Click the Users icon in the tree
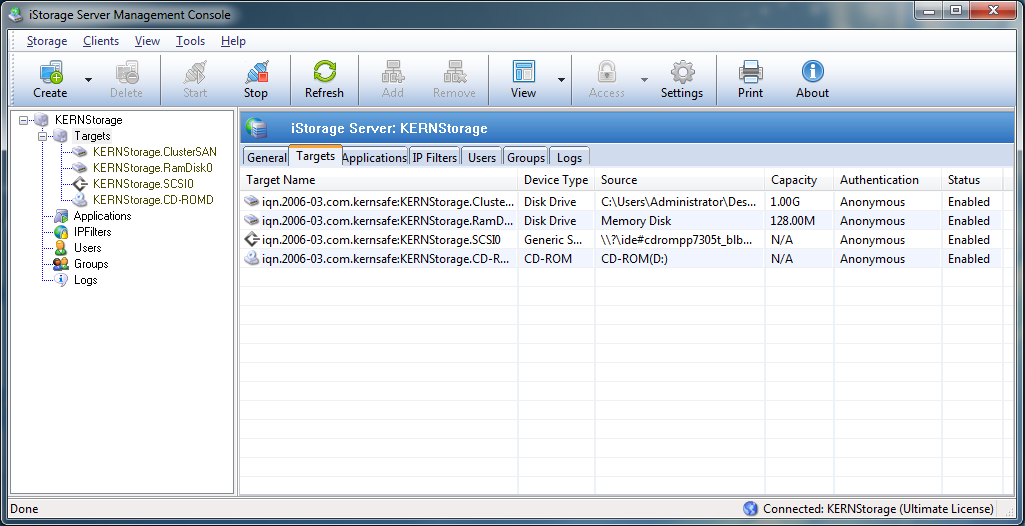This screenshot has height=526, width=1025. (x=61, y=248)
